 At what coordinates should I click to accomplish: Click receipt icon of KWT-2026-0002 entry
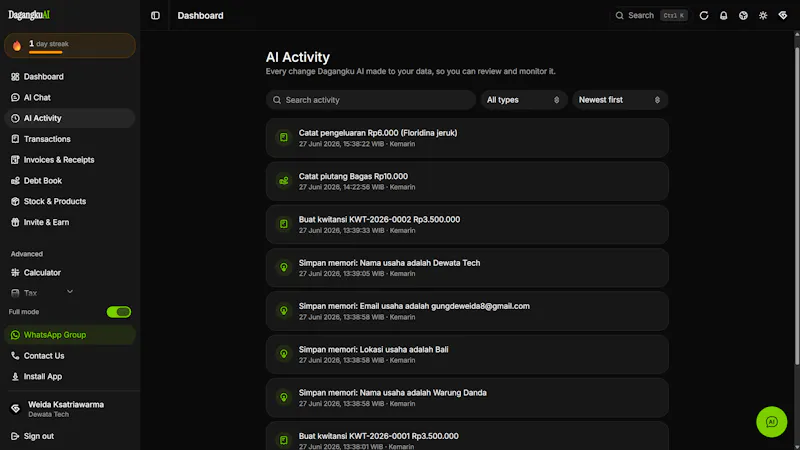pyautogui.click(x=284, y=224)
